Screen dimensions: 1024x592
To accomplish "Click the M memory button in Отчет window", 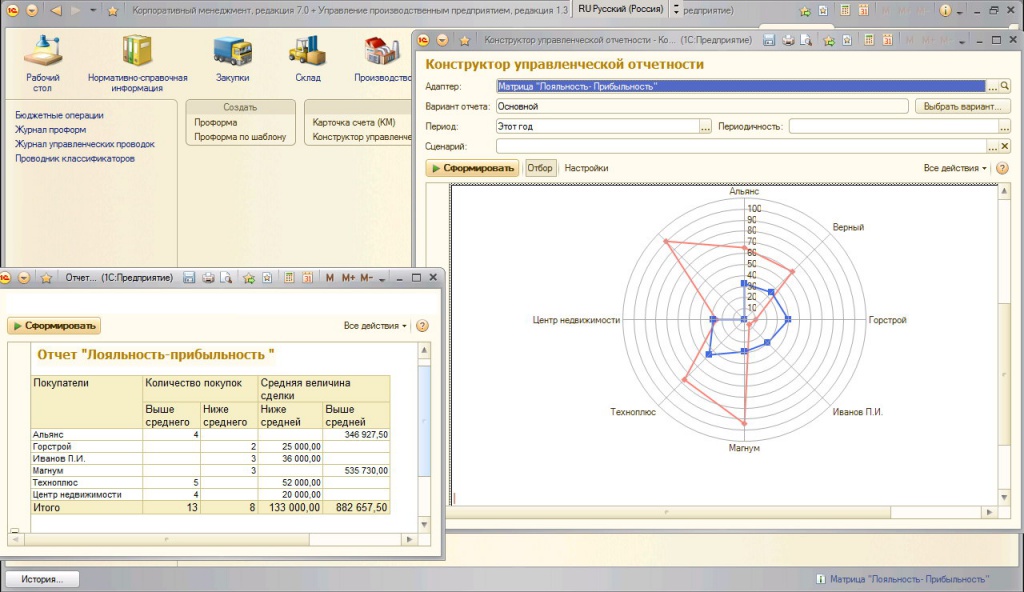I will pos(330,278).
